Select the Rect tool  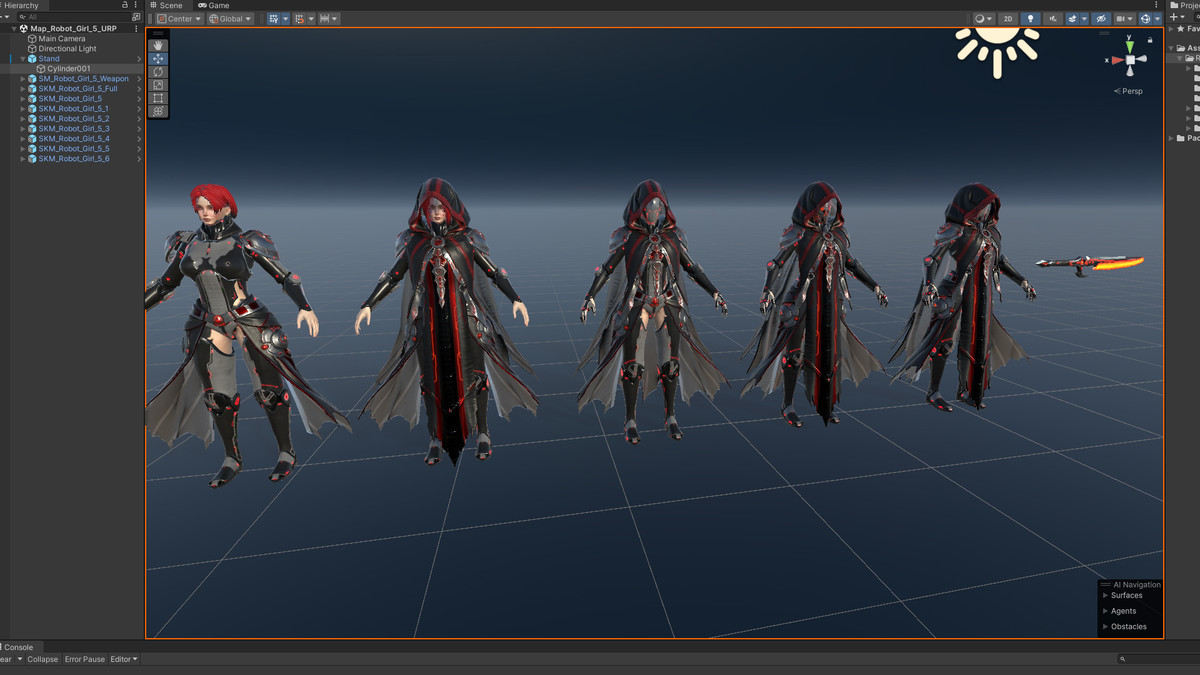point(158,98)
